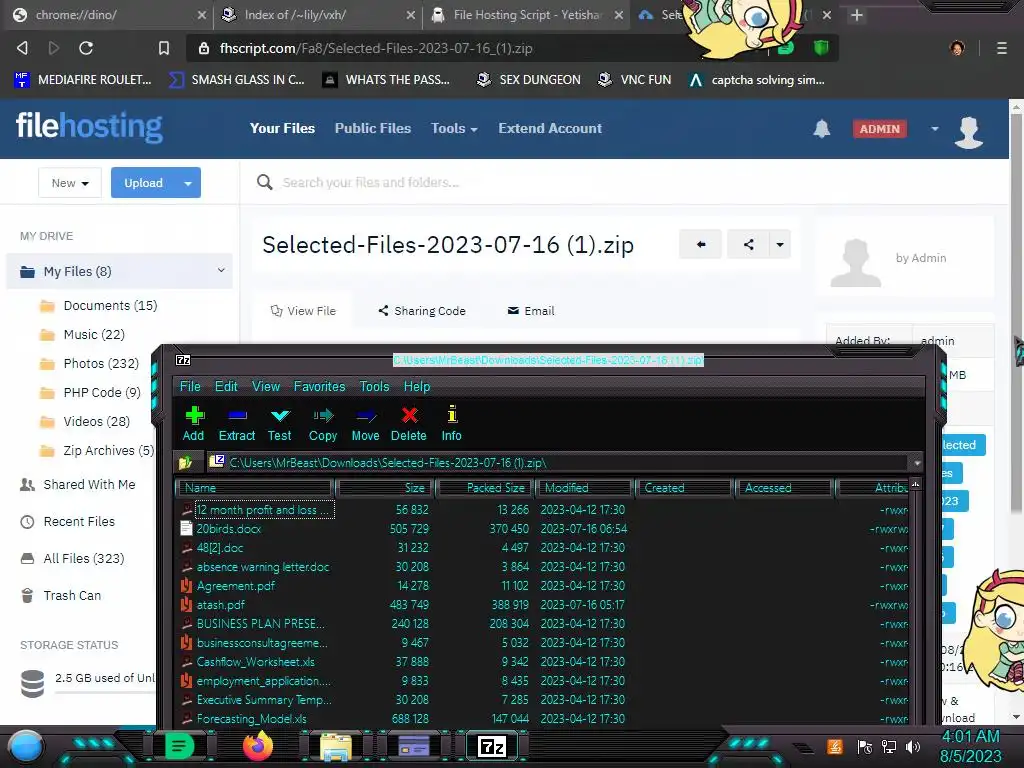1024x768 pixels.
Task: Click the notification bell icon
Action: 822,129
